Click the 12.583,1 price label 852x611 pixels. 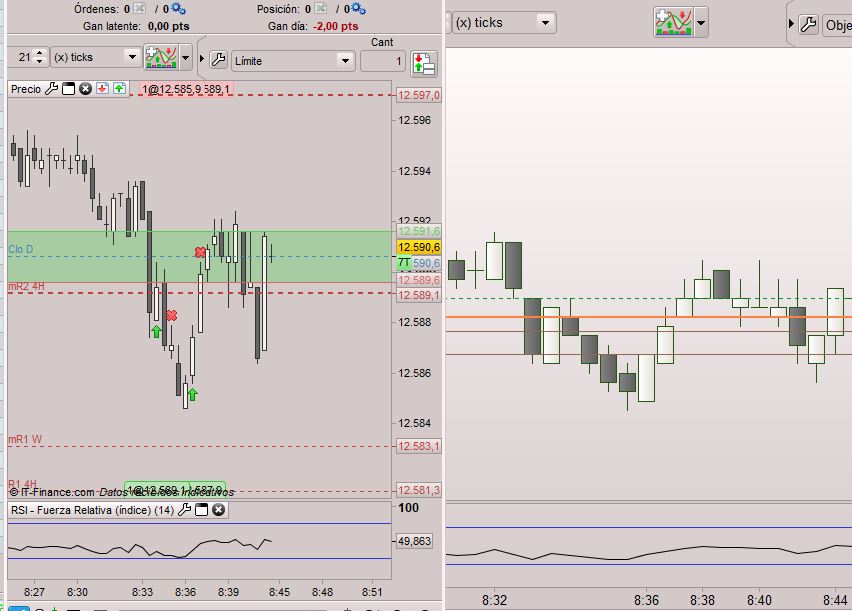click(x=418, y=446)
